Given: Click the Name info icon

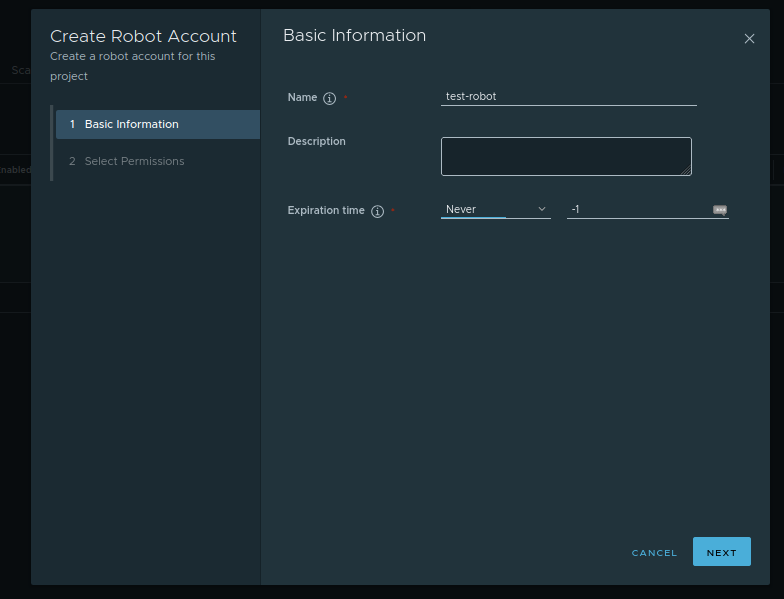Looking at the screenshot, I should click(x=329, y=98).
